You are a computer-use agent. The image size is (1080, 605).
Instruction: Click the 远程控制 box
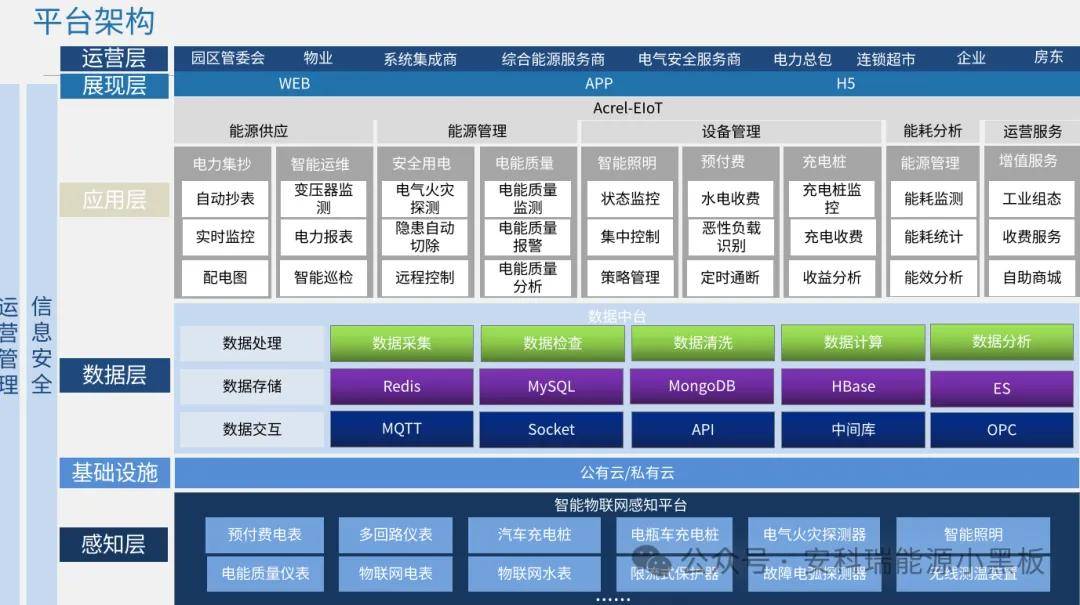pos(425,277)
